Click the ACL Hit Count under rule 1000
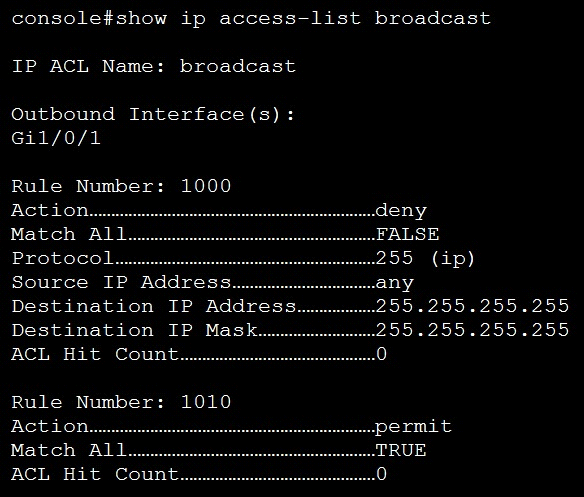This screenshot has height=497, width=584. [199, 354]
